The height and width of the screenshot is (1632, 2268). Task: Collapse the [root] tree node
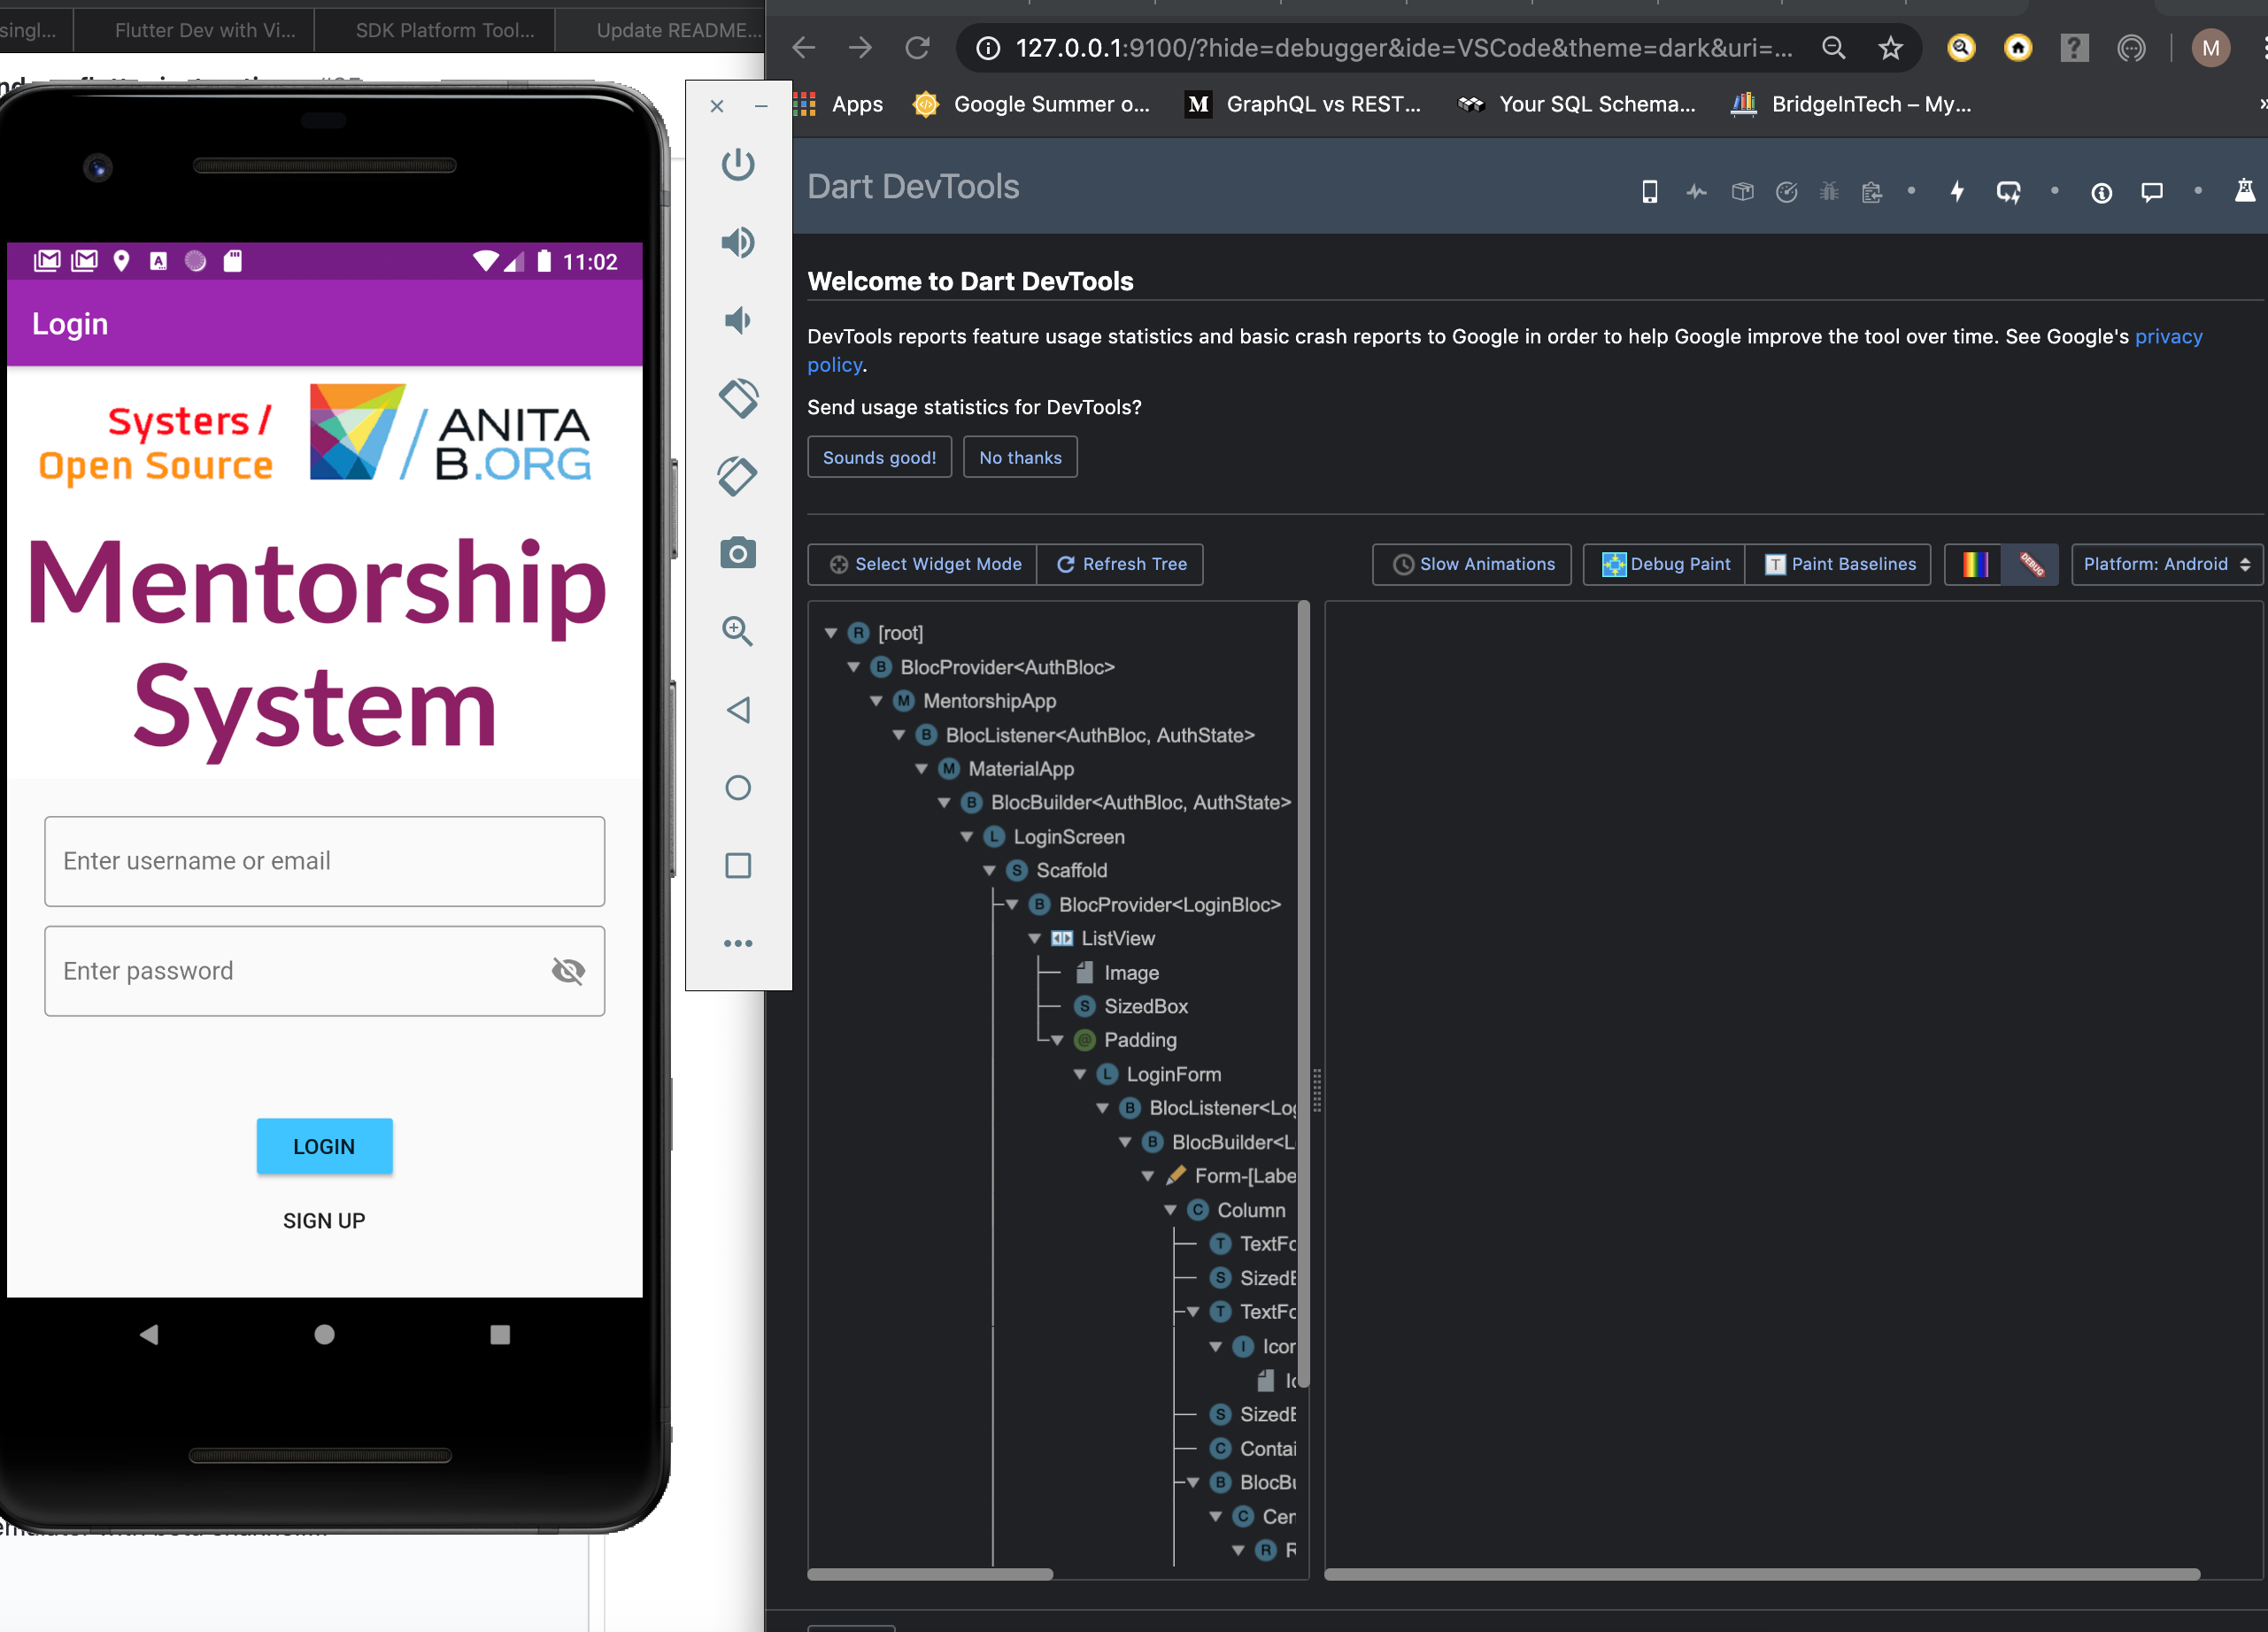point(831,633)
